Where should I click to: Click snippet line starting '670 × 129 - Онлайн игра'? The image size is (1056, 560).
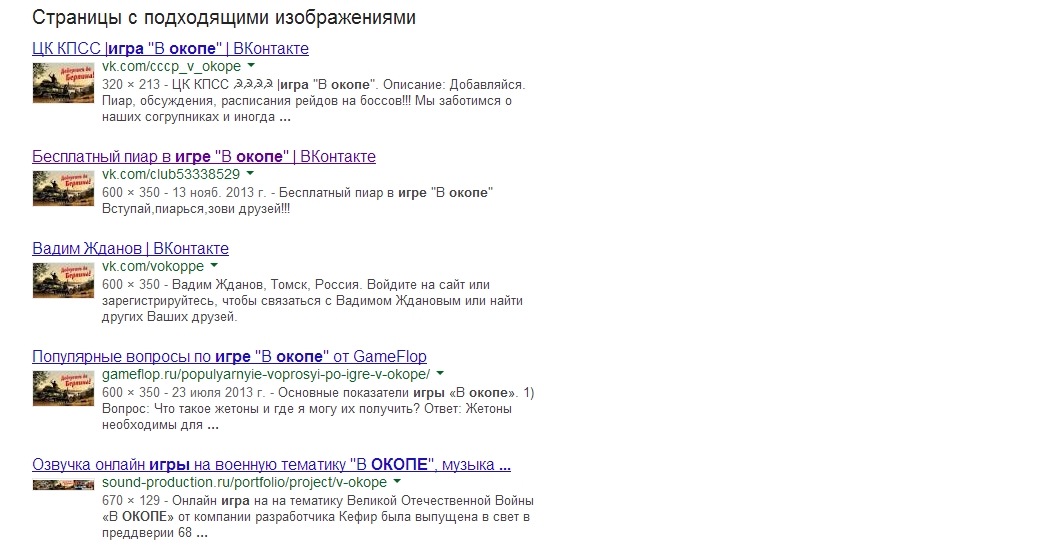tap(318, 500)
